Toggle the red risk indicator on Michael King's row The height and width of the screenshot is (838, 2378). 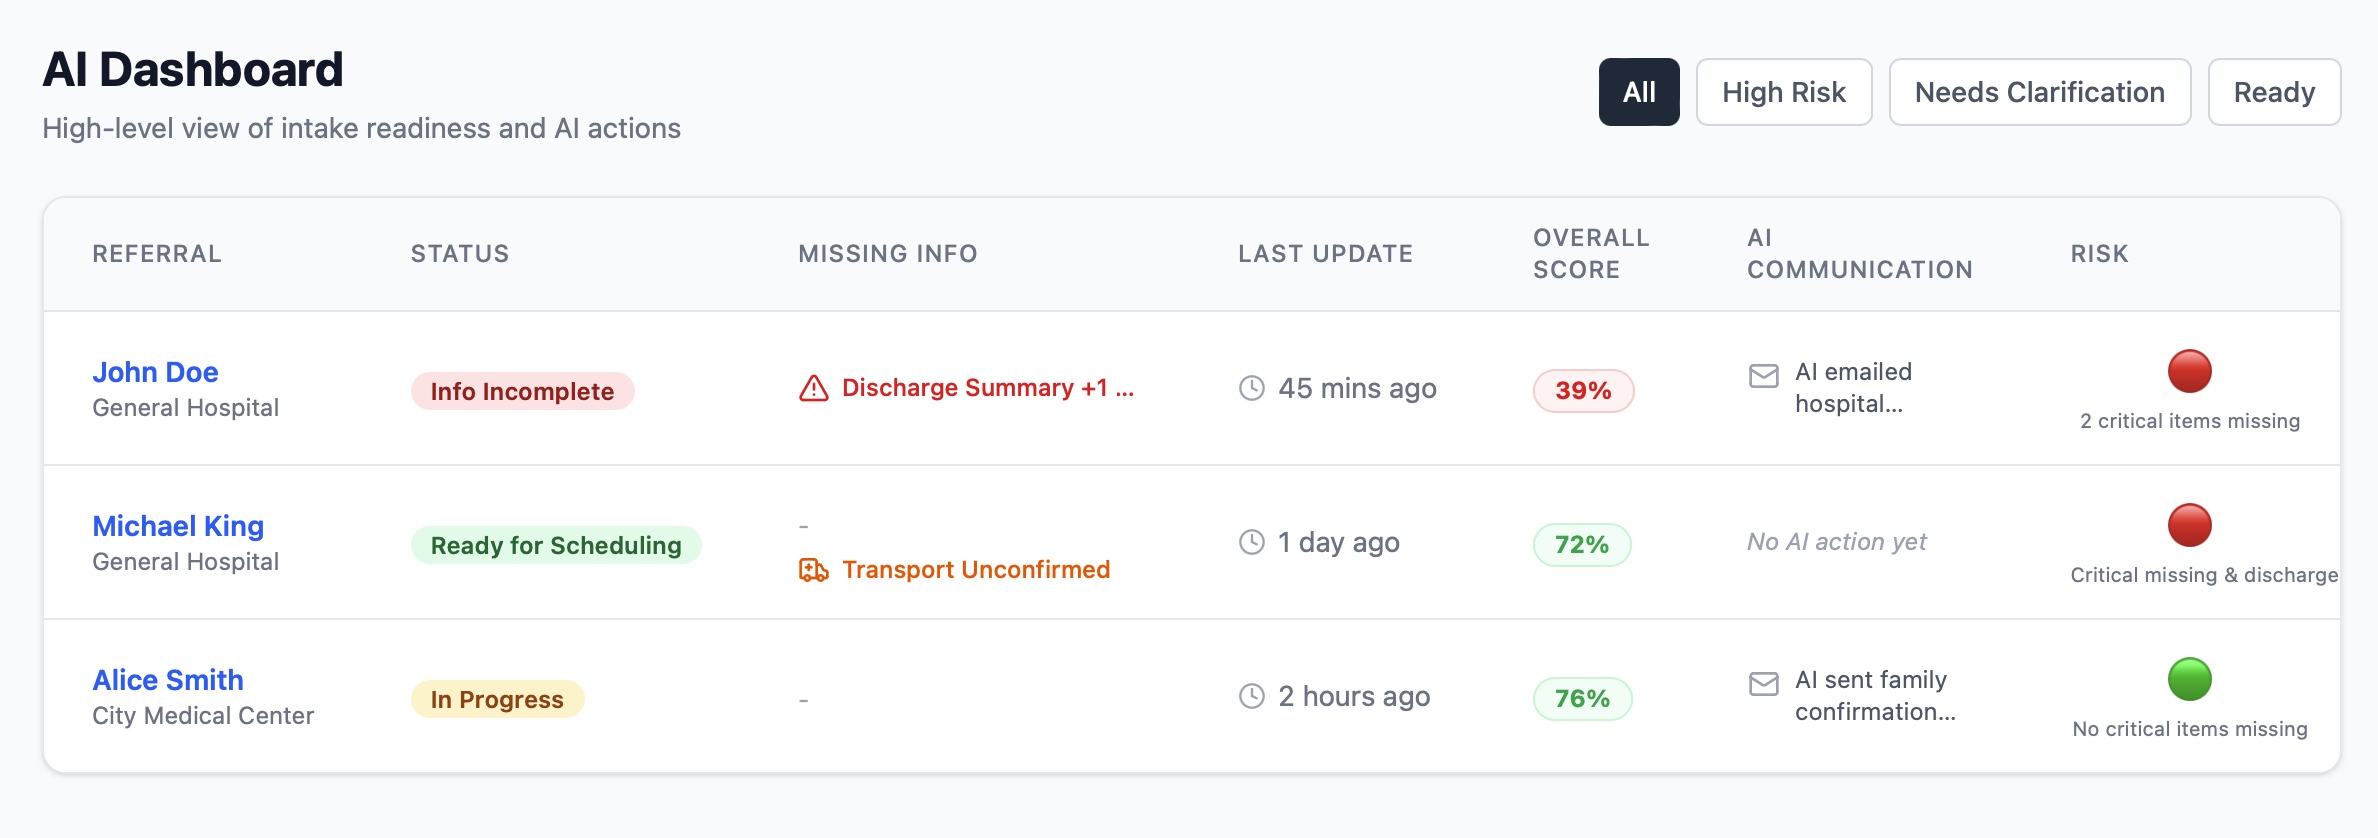(x=2190, y=527)
